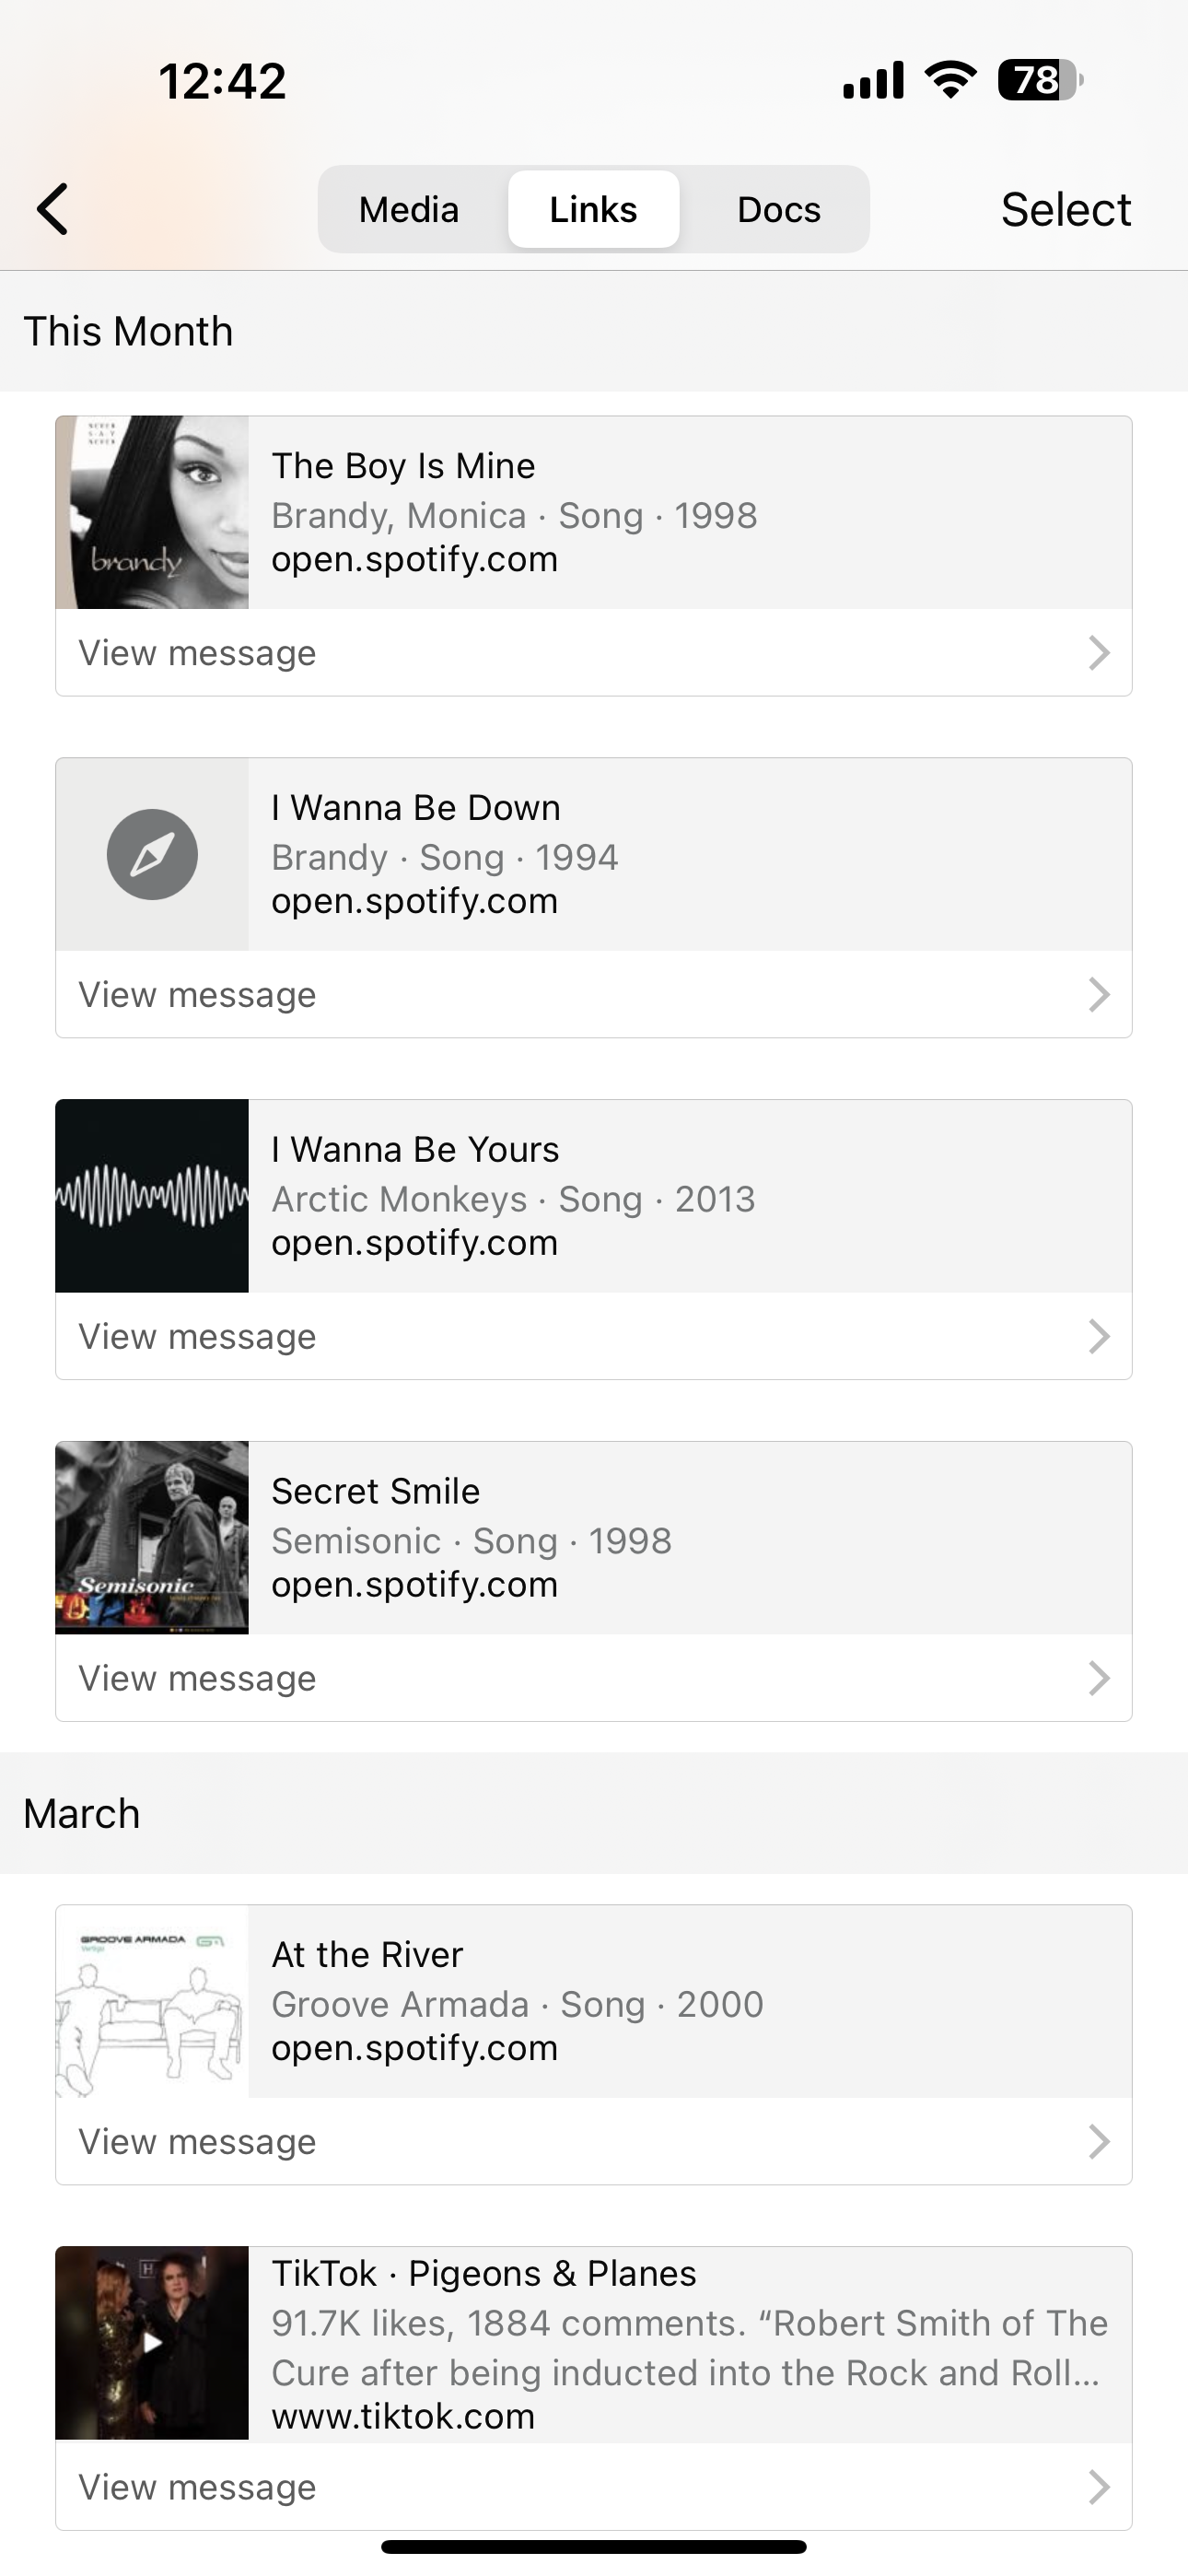Select the Links tab
The image size is (1188, 2576).
click(593, 209)
